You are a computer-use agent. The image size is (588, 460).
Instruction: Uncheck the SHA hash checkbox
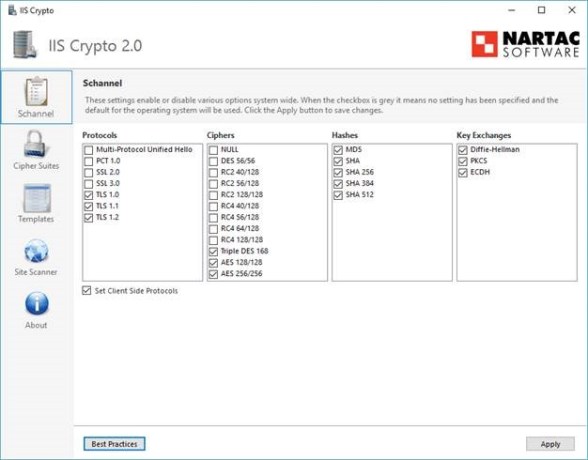338,161
